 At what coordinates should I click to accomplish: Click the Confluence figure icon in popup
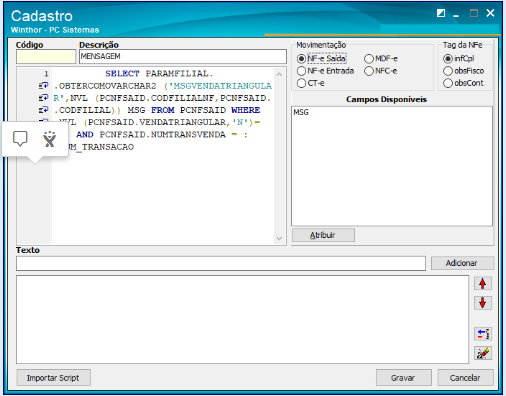(50, 139)
